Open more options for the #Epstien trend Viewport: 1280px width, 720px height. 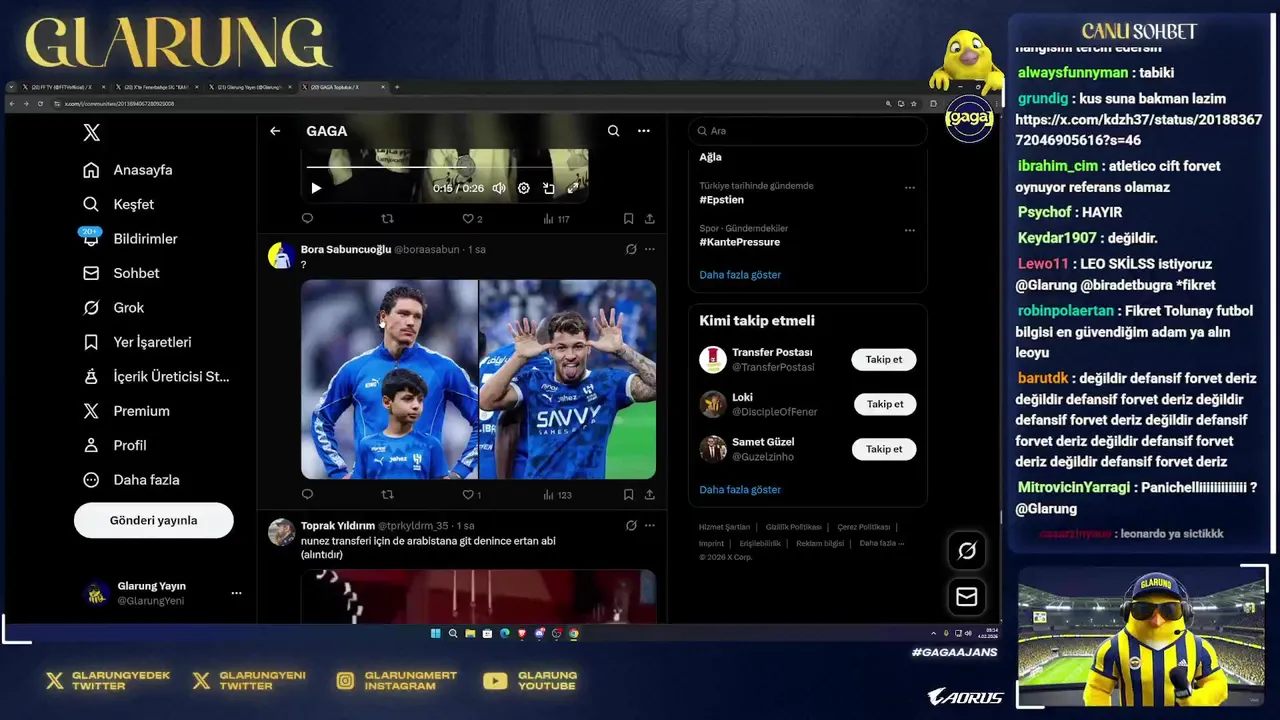(x=910, y=188)
